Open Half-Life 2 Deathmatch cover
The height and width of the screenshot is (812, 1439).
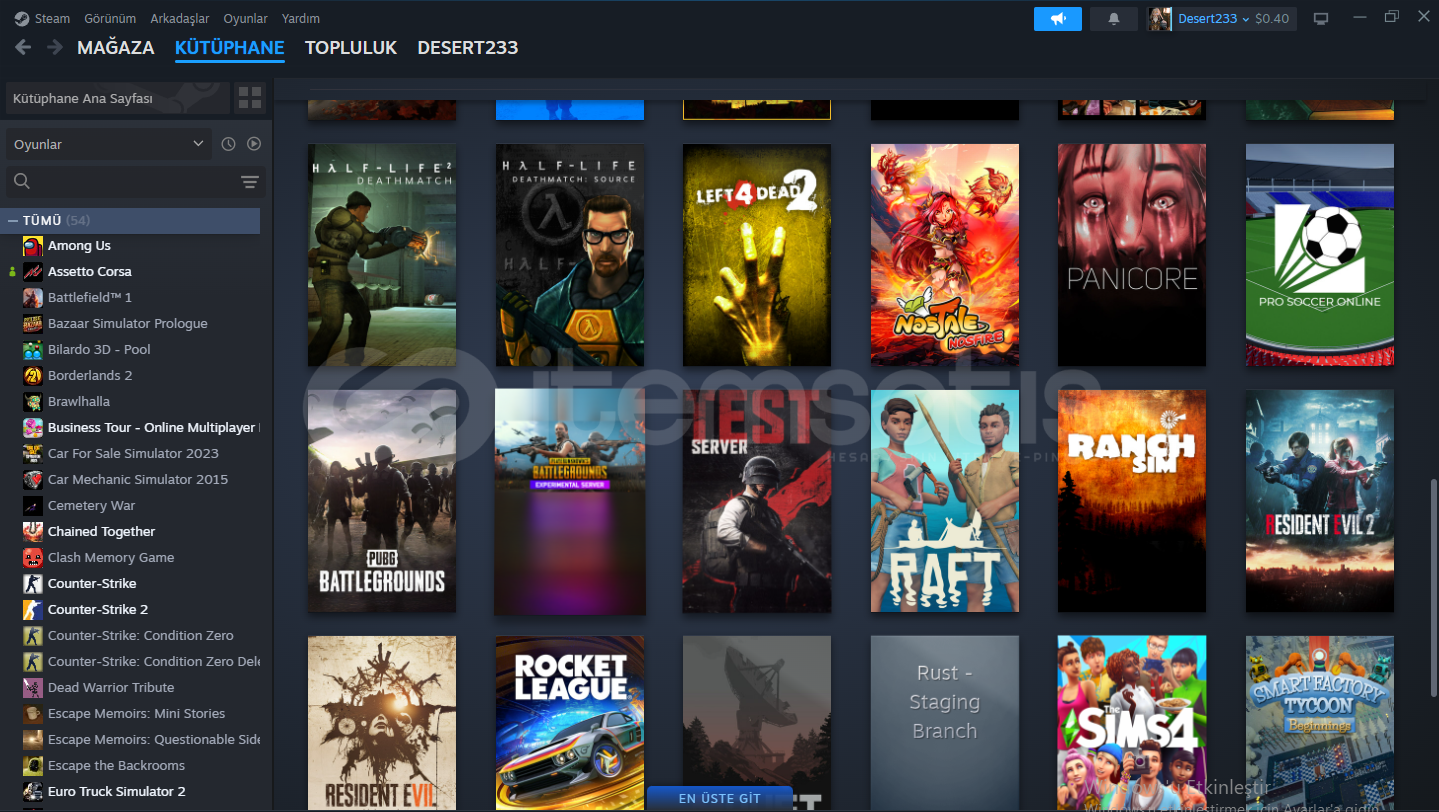tap(382, 255)
